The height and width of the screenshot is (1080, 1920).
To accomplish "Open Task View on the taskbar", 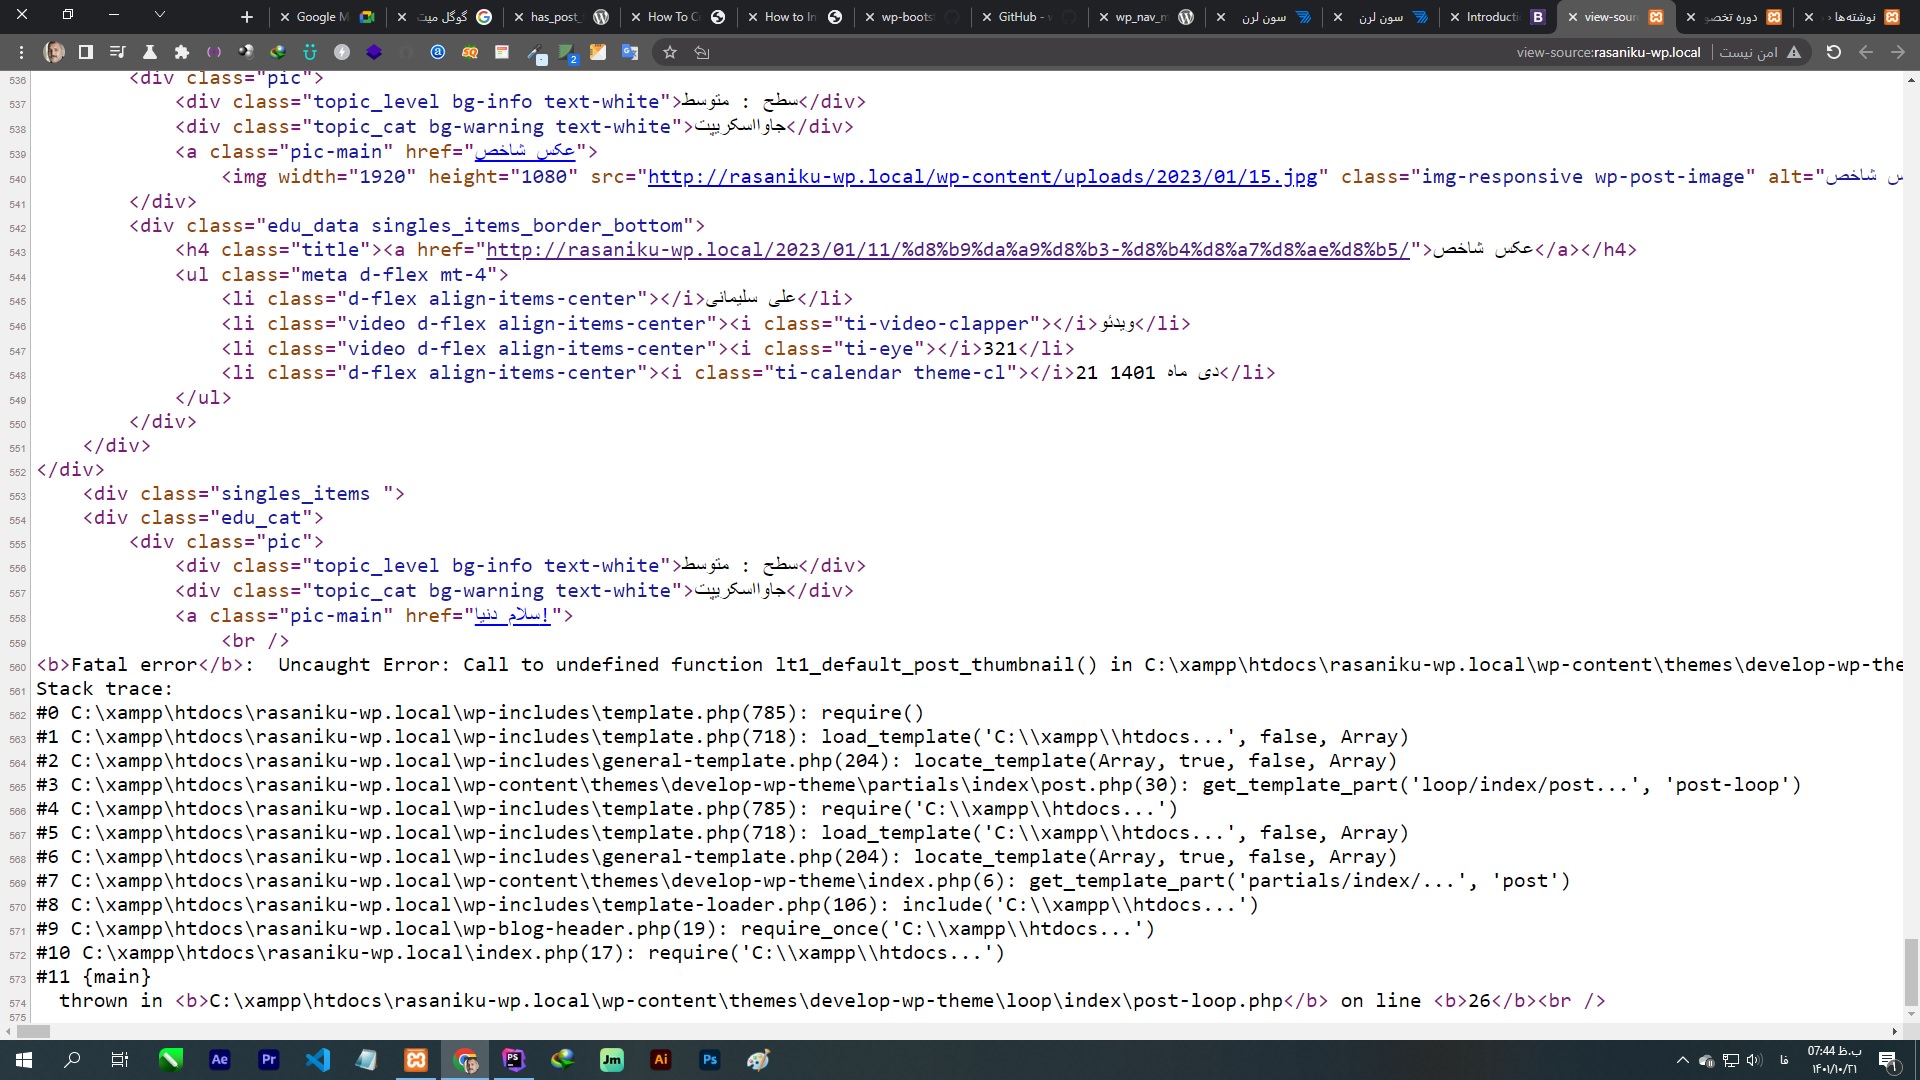I will 120,1060.
